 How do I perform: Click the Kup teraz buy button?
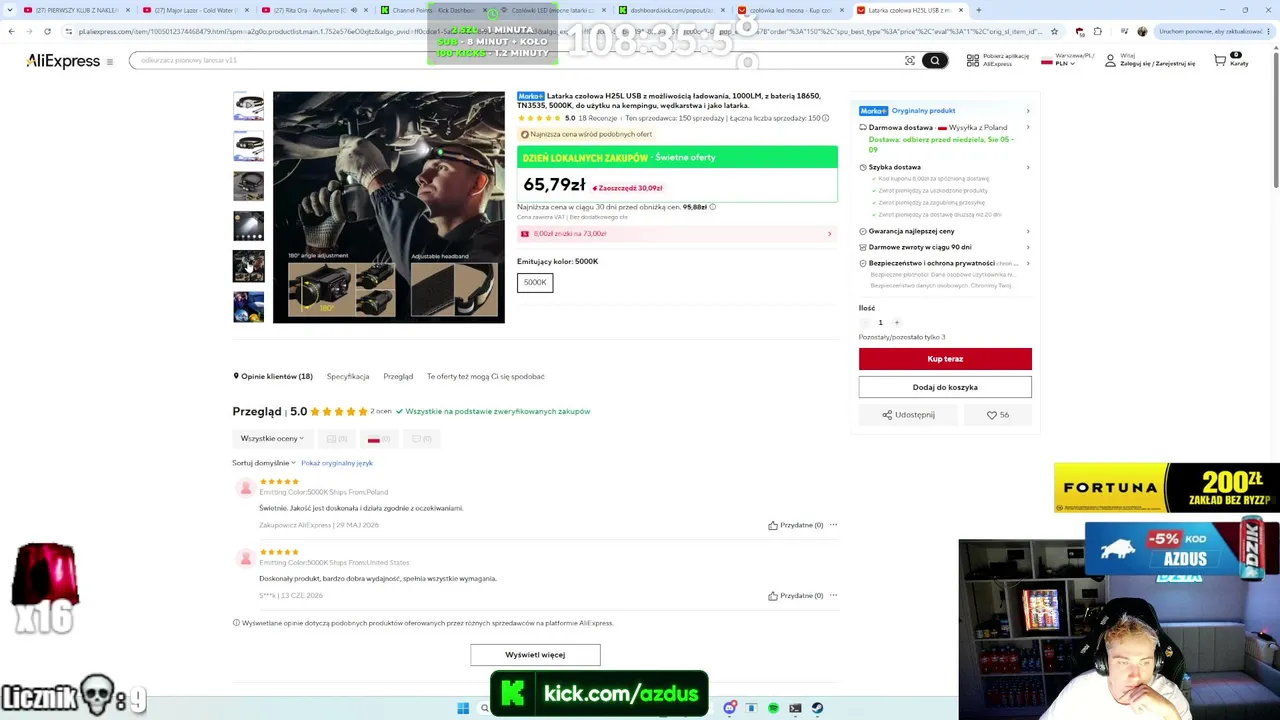(x=945, y=359)
